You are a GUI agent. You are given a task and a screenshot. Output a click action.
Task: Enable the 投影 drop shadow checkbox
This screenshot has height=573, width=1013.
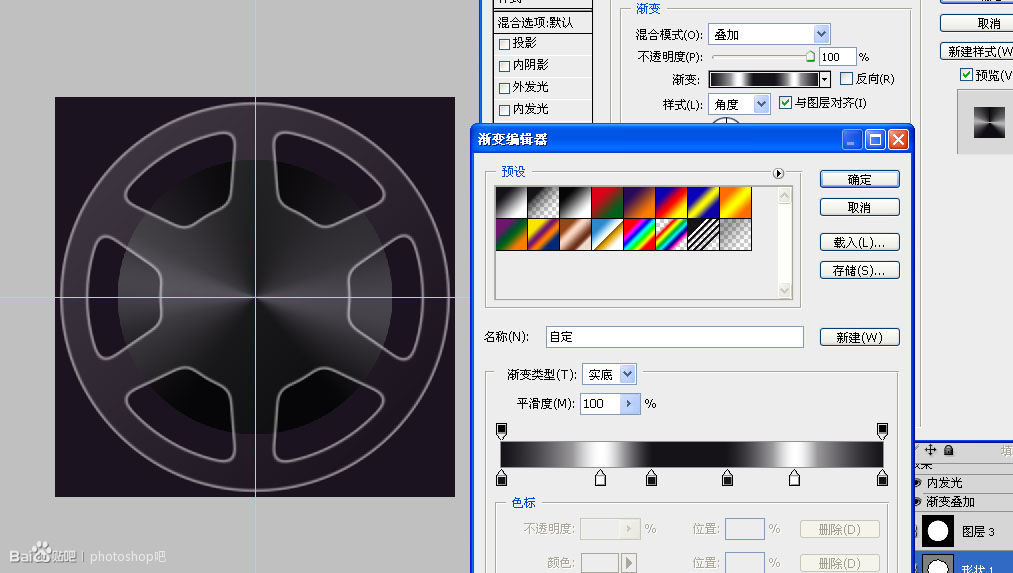505,44
